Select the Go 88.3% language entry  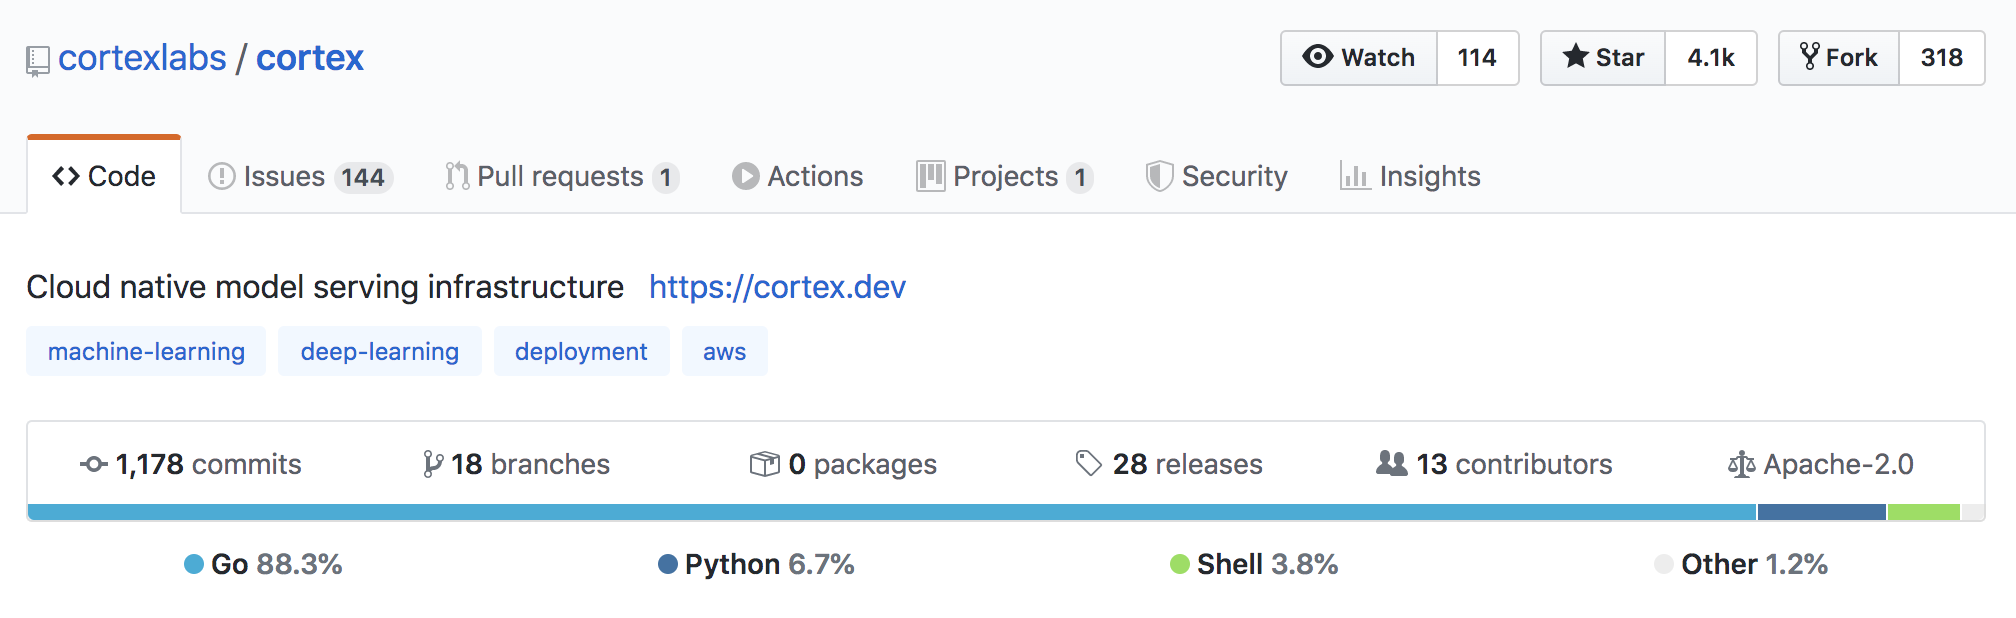pos(264,564)
